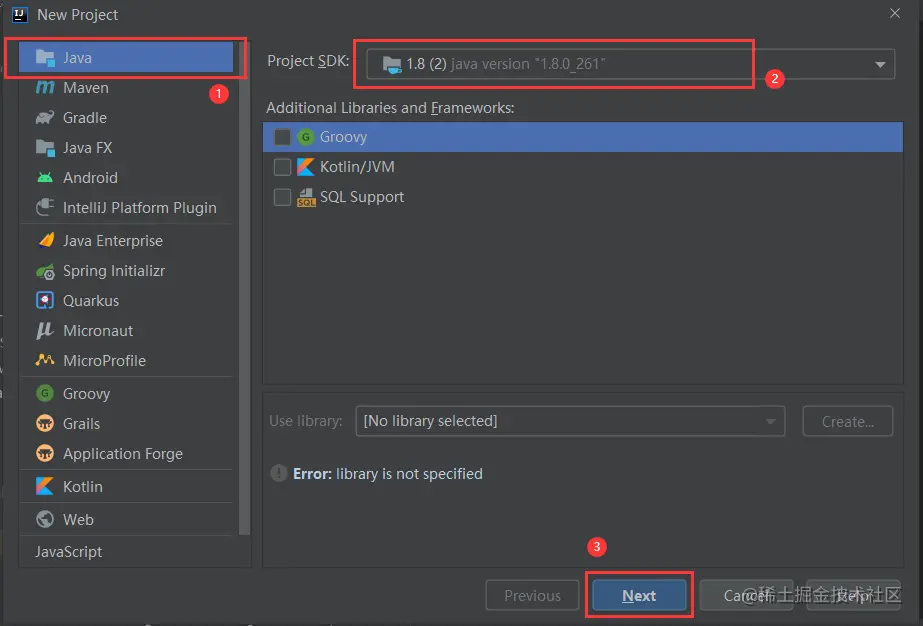Open the Use library dropdown
Screen dimensions: 923x626
[570, 421]
